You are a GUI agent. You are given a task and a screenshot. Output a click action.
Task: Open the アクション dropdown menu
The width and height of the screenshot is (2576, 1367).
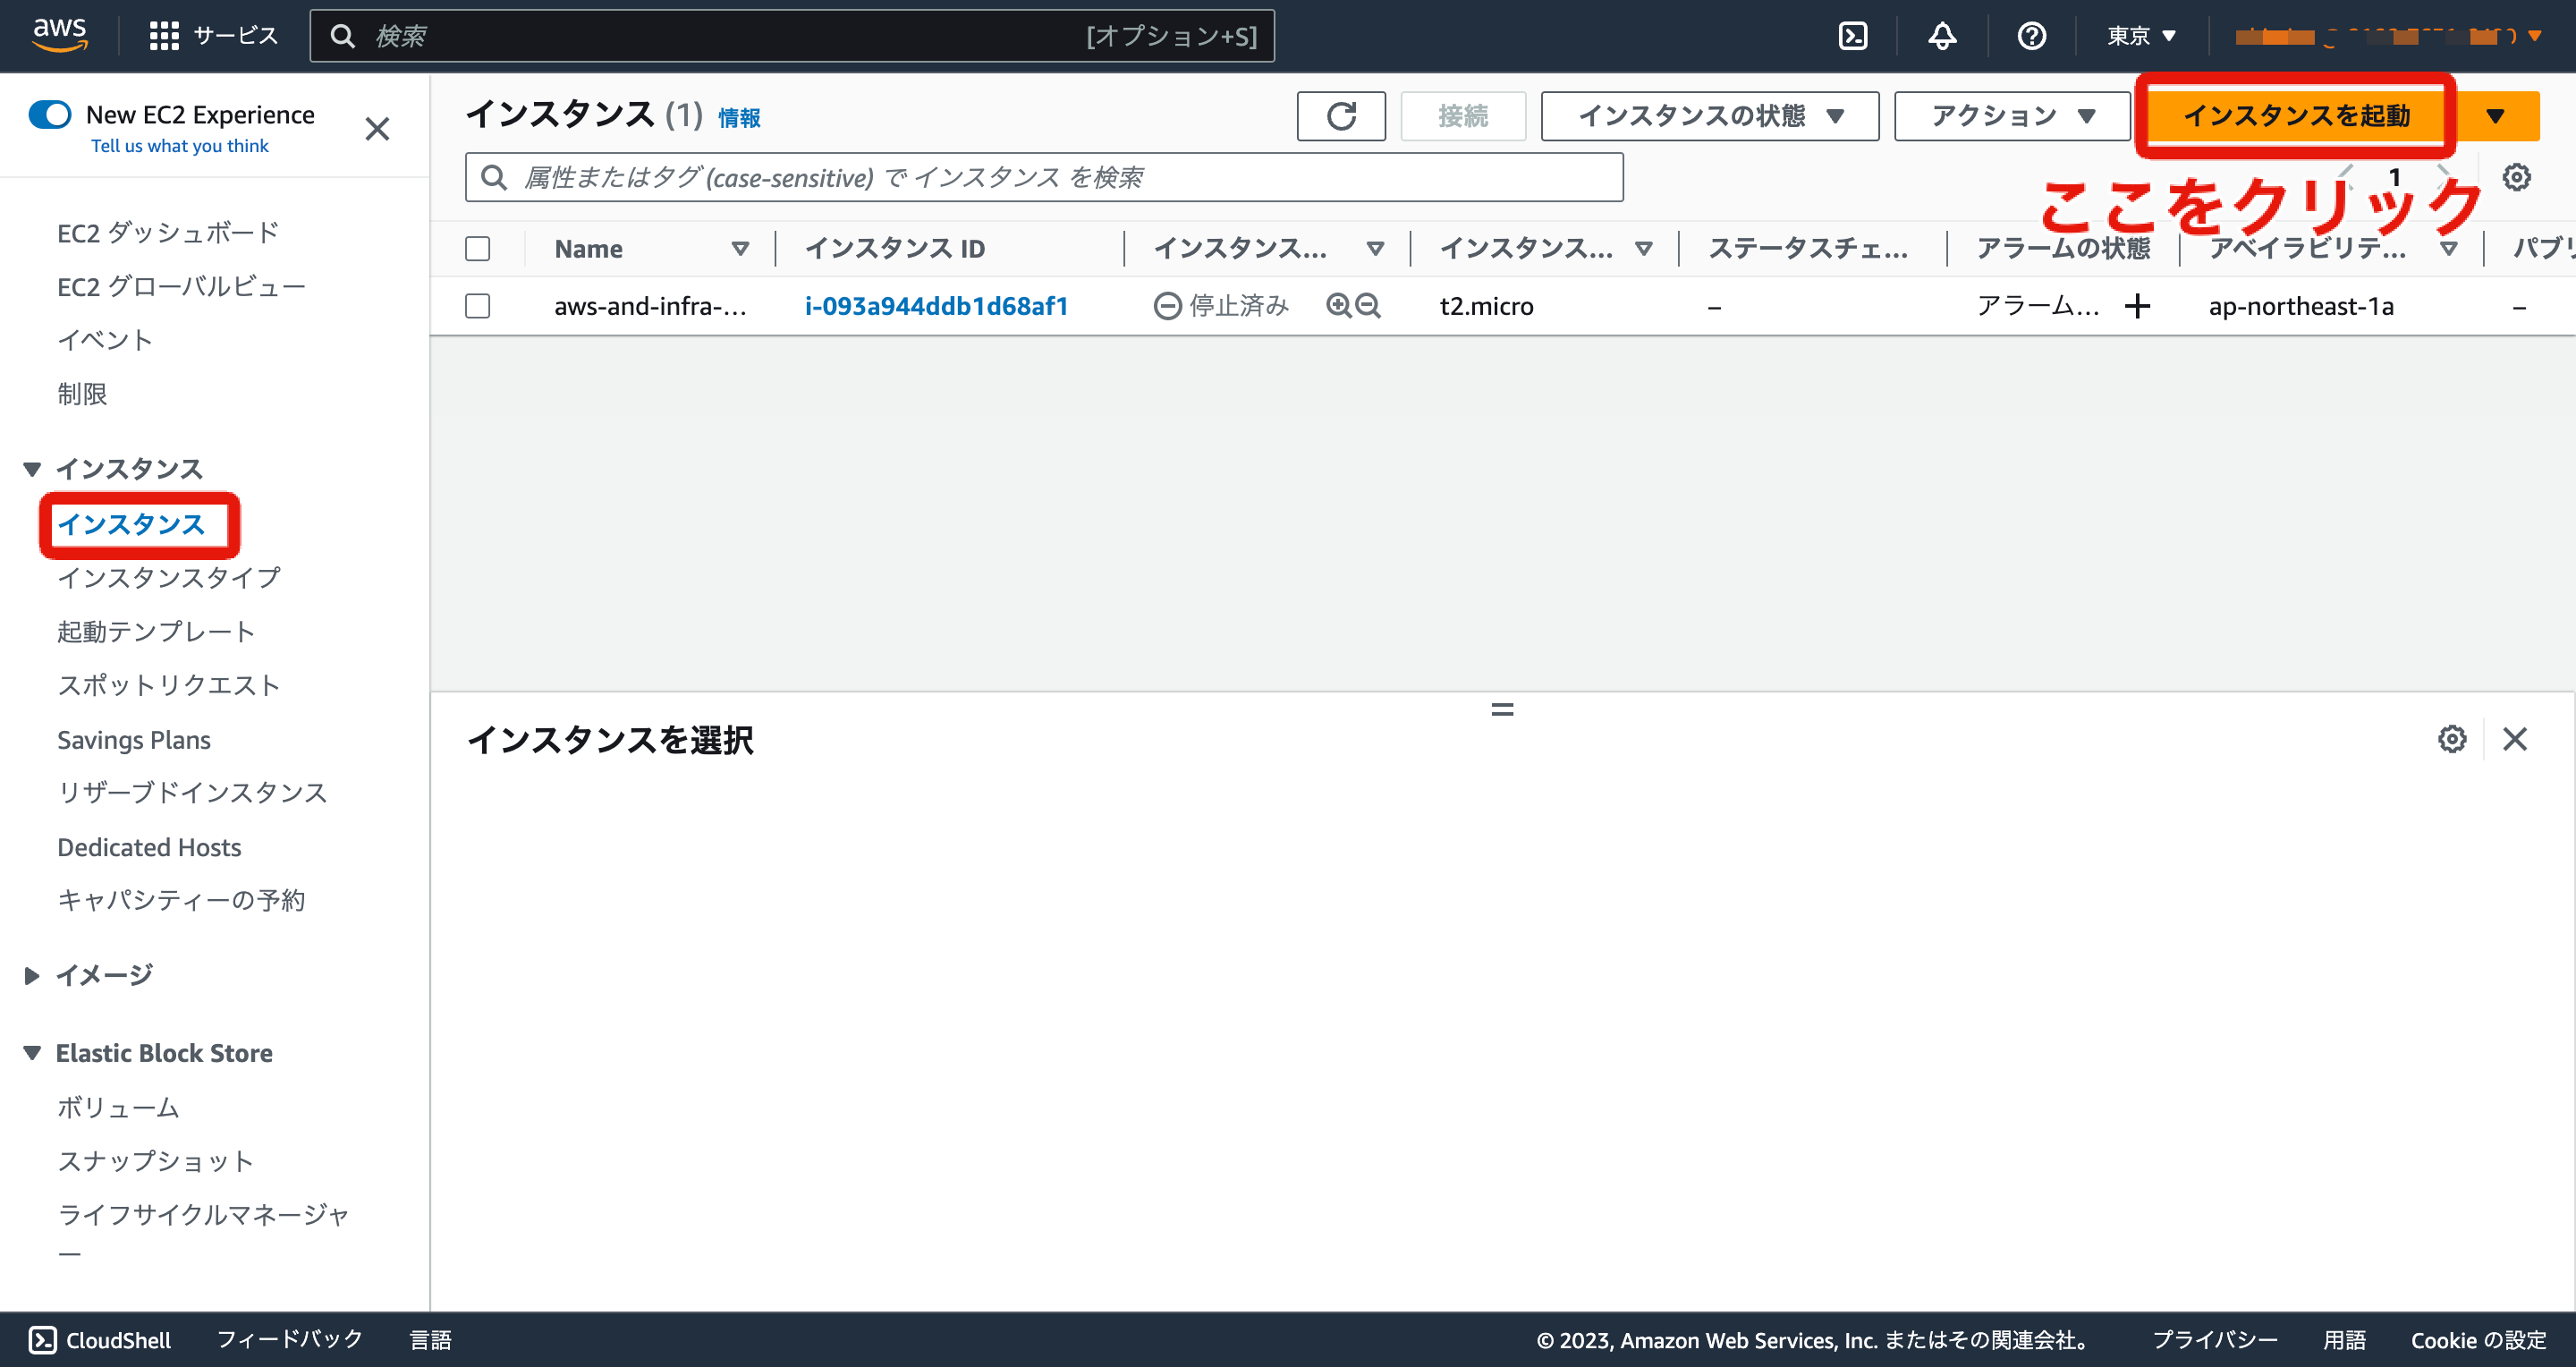pyautogui.click(x=2011, y=116)
